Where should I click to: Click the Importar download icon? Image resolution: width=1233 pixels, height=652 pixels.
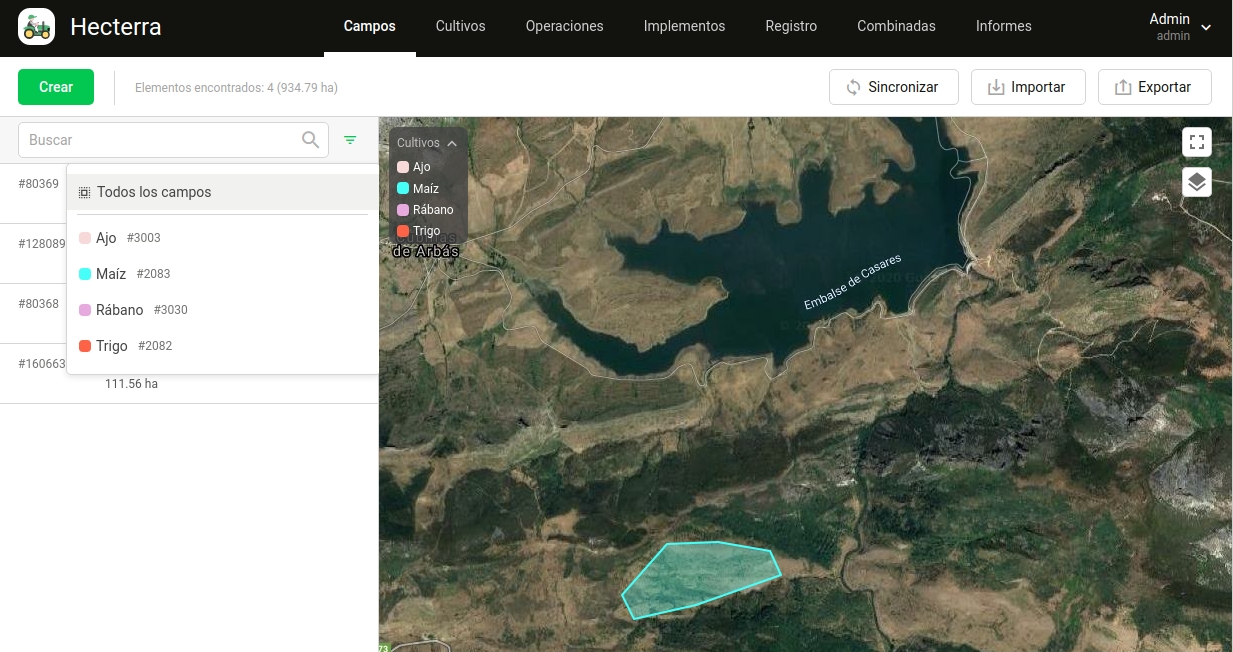pos(995,87)
